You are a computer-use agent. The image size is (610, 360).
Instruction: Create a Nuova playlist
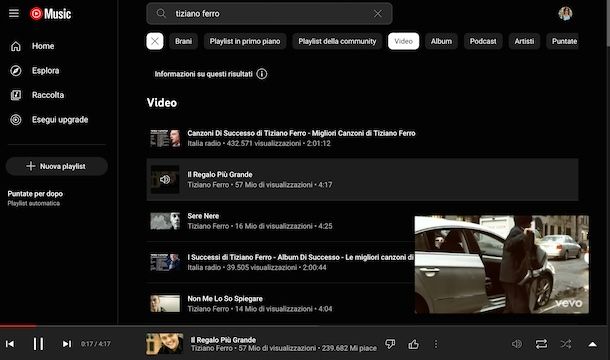pos(56,166)
